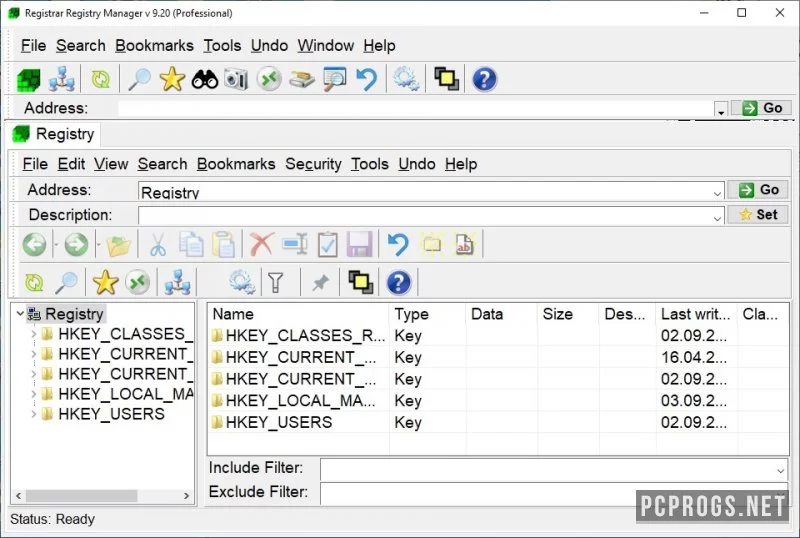Click the gears options icon in top toolbar
This screenshot has height=538, width=800.
click(x=406, y=80)
